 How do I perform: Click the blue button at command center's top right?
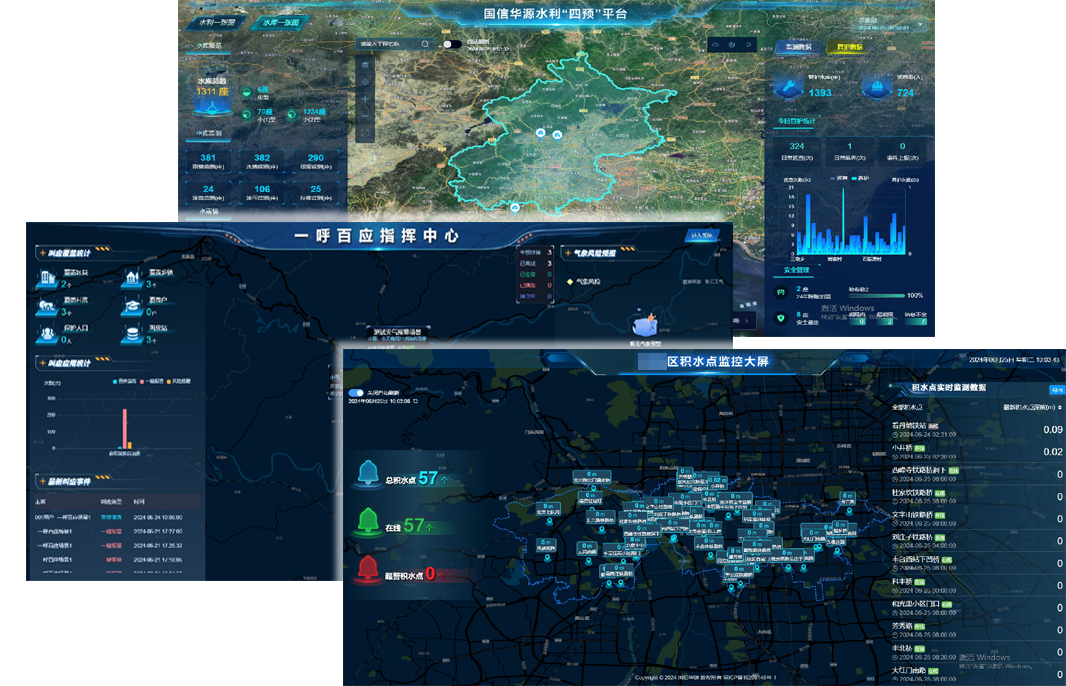[702, 235]
